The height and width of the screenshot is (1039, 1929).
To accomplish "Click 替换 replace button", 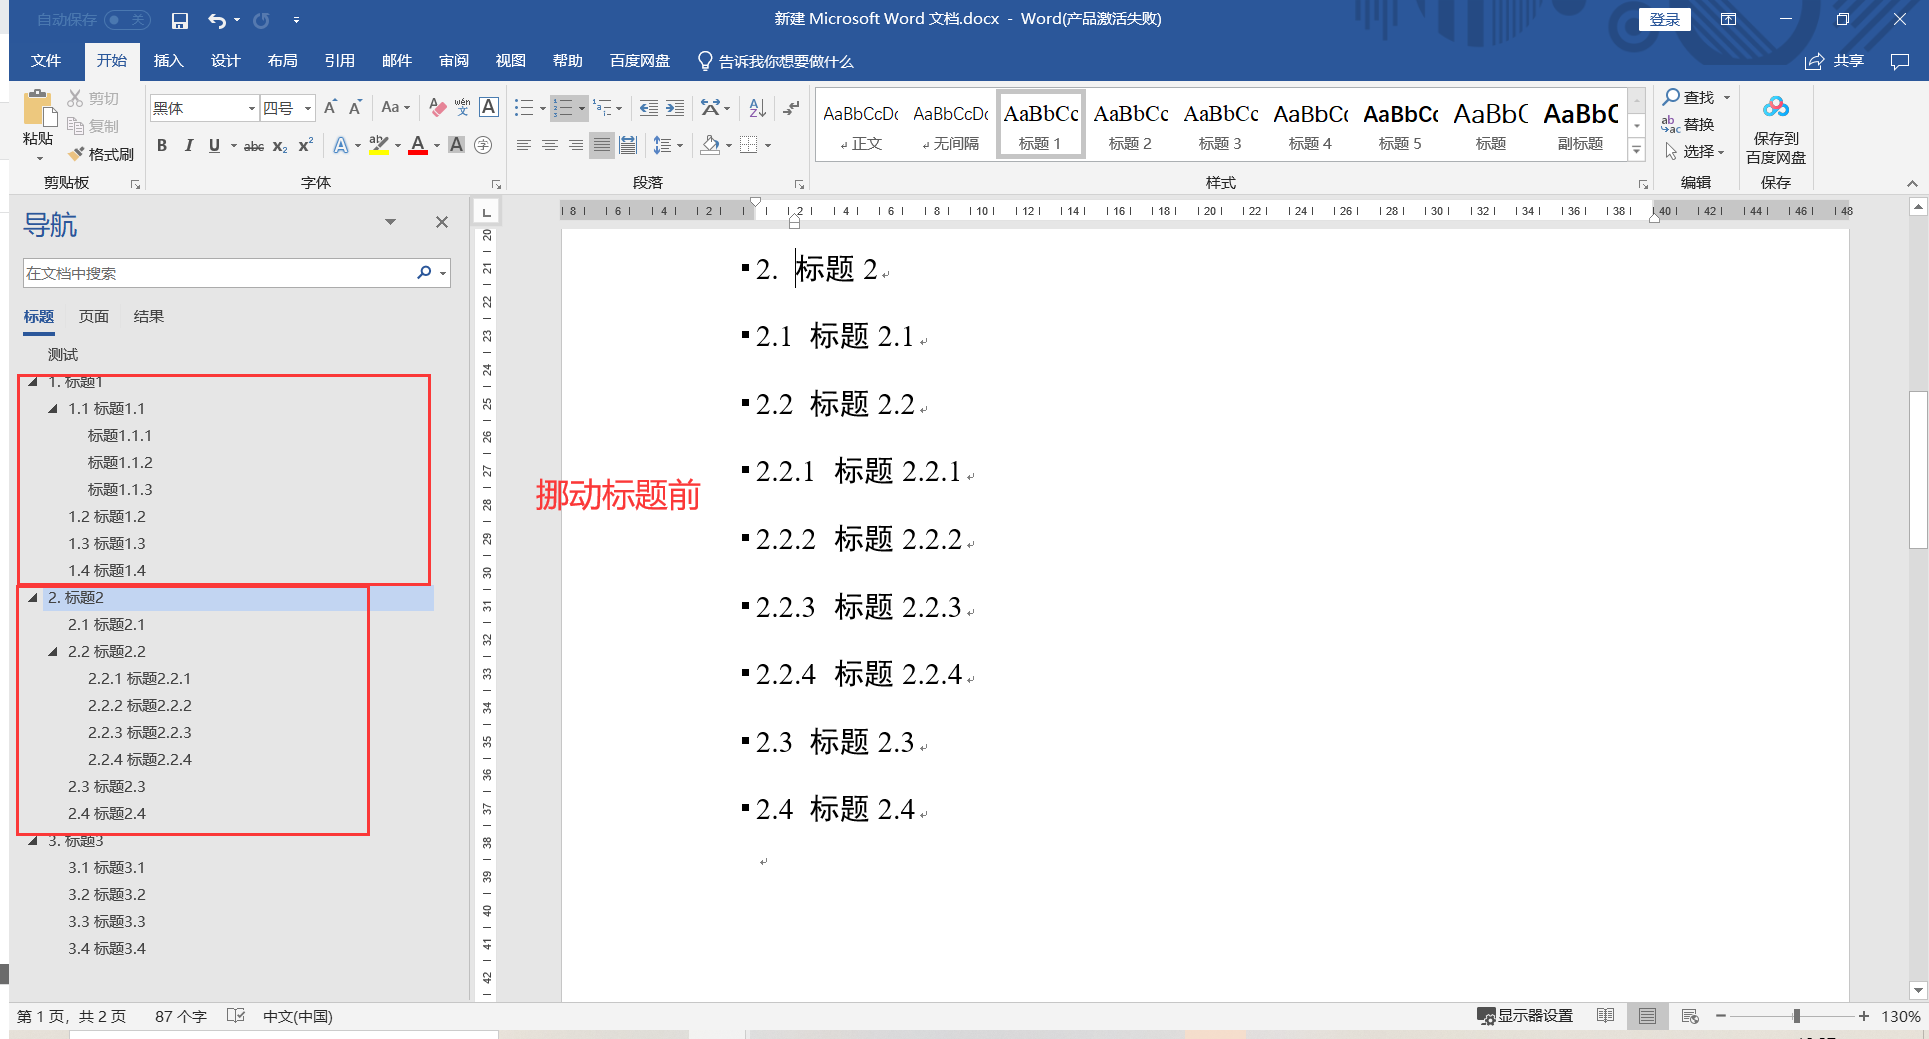I will [1688, 124].
